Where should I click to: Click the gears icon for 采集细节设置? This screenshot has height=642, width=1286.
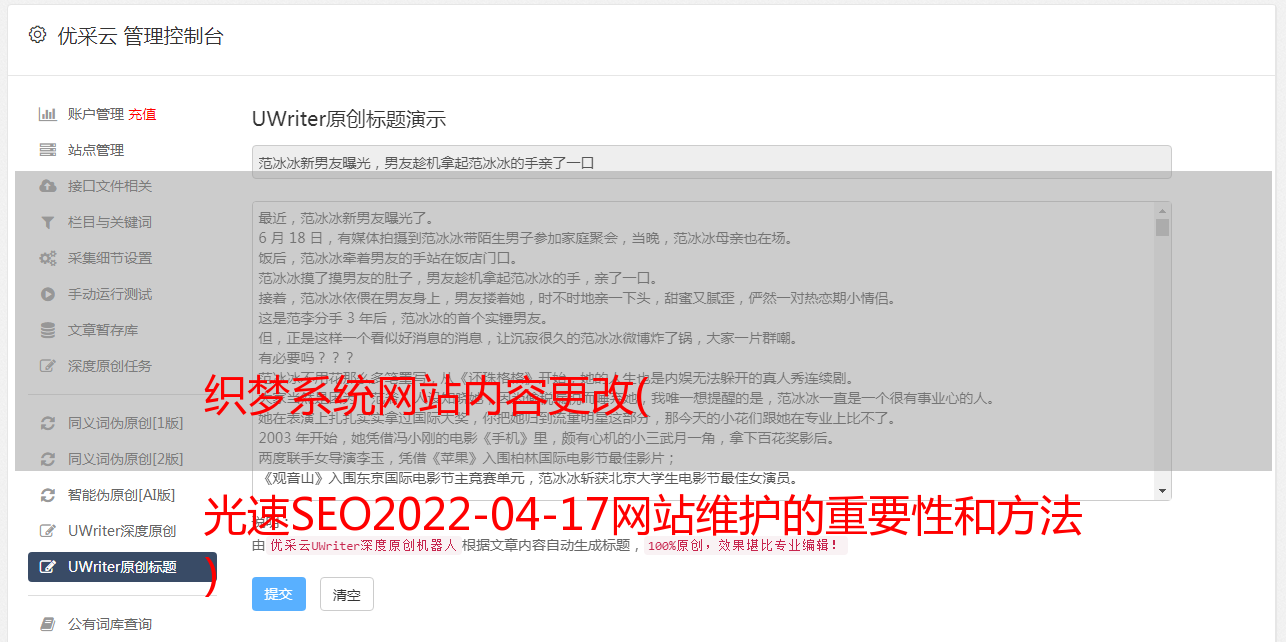[47, 258]
